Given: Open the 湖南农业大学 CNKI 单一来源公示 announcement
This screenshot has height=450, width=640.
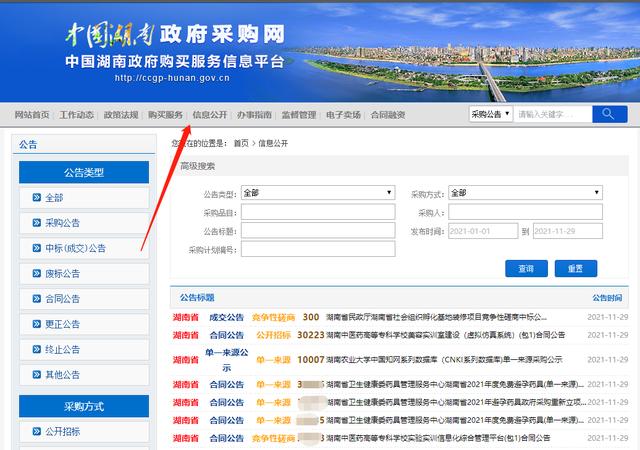Looking at the screenshot, I should pyautogui.click(x=444, y=359).
